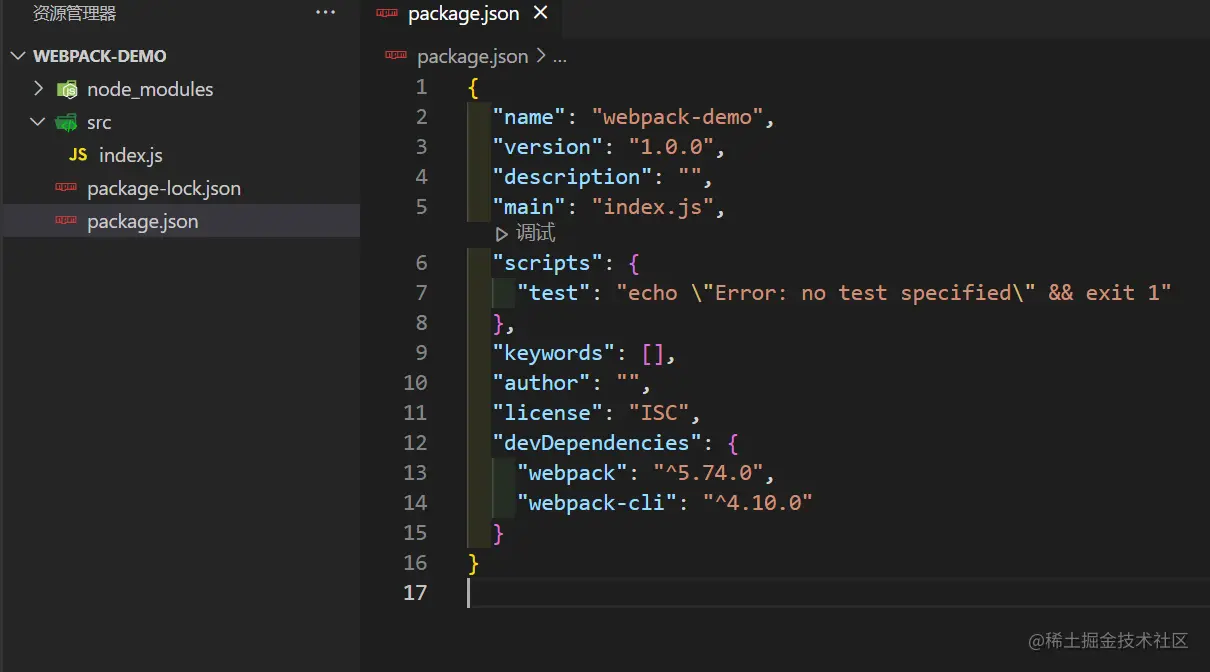Click the "1.0.0" version value
Screen dimensions: 1210x672
(x=671, y=147)
